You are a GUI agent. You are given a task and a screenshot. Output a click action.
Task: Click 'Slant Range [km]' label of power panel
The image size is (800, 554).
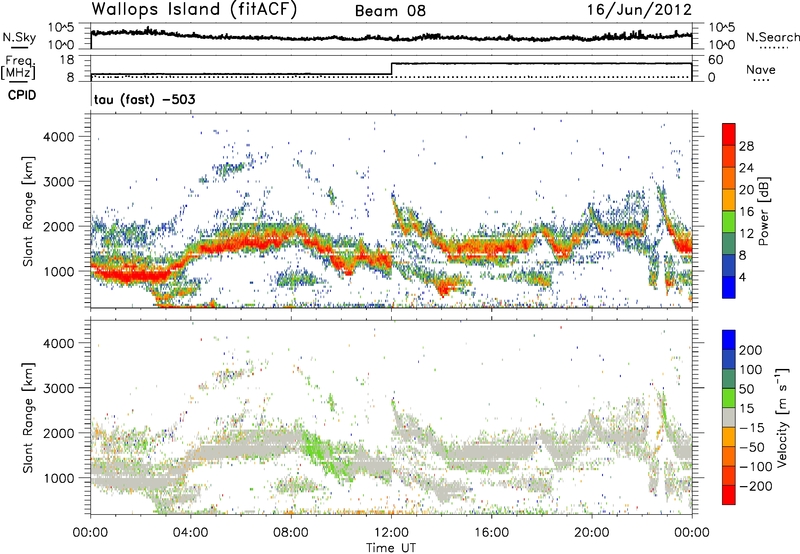pyautogui.click(x=28, y=211)
